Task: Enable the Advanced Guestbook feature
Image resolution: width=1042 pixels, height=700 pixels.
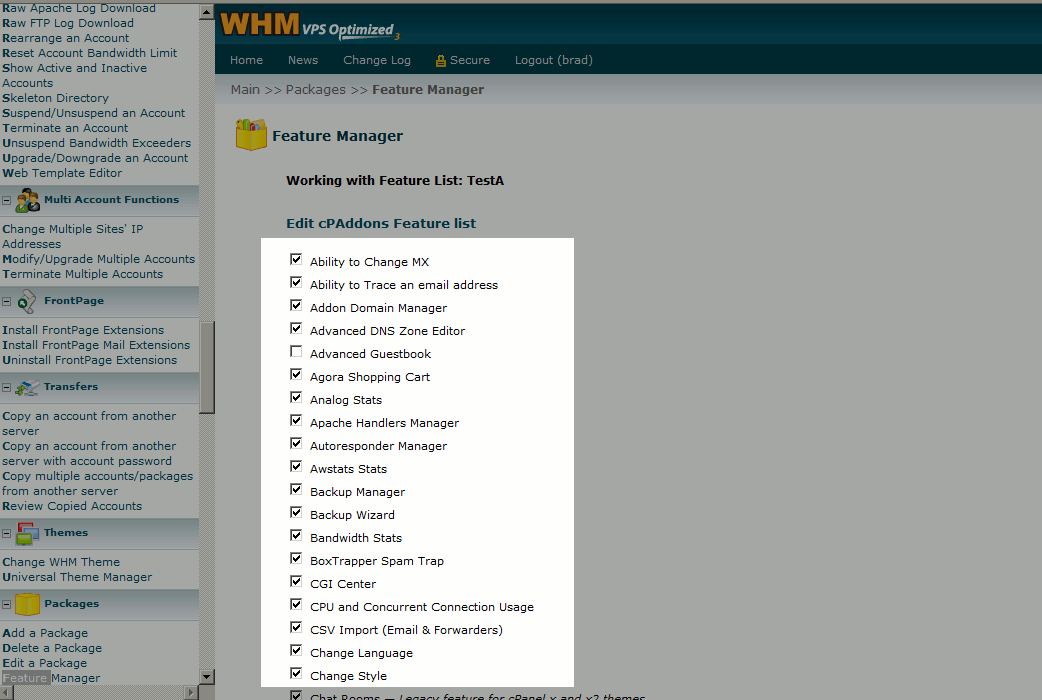Action: (296, 350)
